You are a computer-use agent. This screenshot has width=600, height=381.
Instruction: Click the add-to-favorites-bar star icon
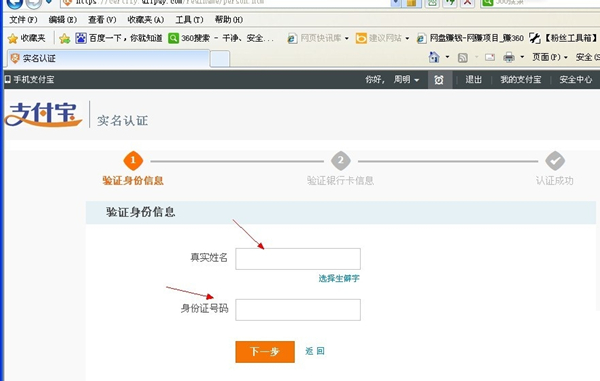point(65,38)
